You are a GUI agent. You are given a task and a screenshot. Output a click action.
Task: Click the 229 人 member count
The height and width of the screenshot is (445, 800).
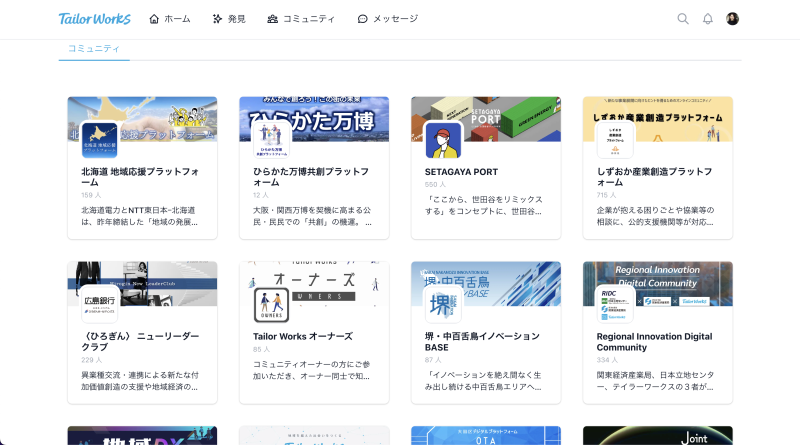(91, 360)
